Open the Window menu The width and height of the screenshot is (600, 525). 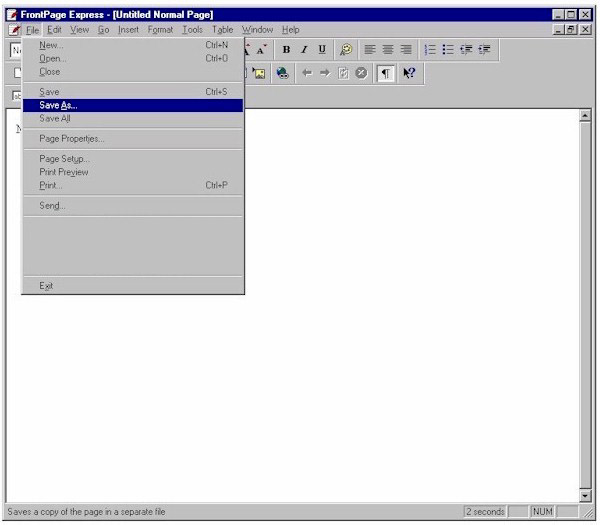(x=257, y=30)
